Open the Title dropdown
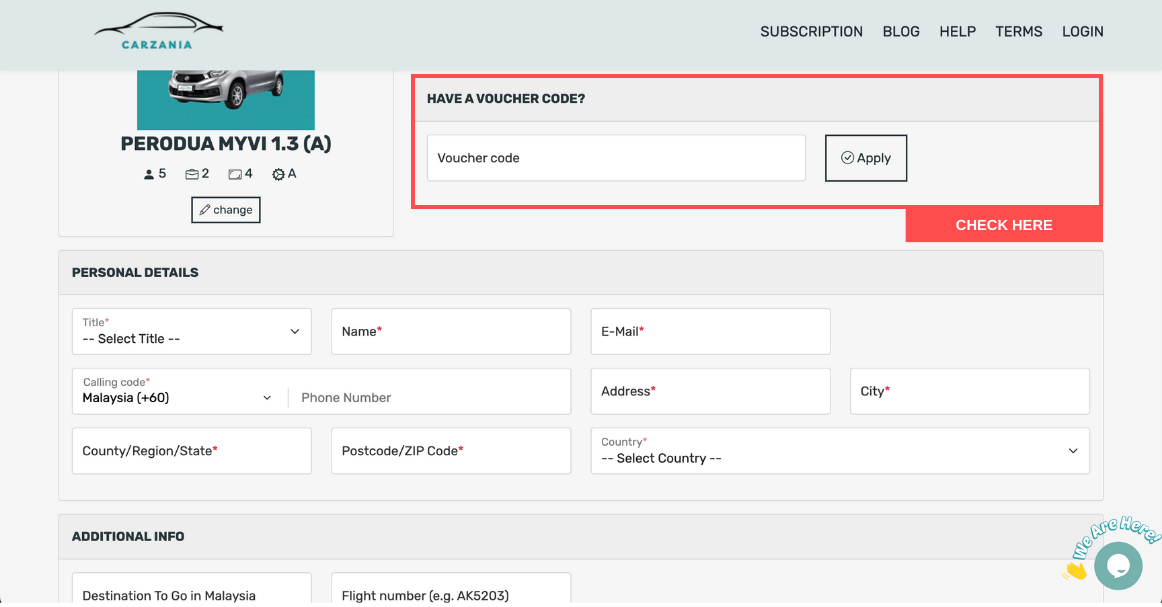Viewport: 1162px width, 607px height. click(x=192, y=331)
